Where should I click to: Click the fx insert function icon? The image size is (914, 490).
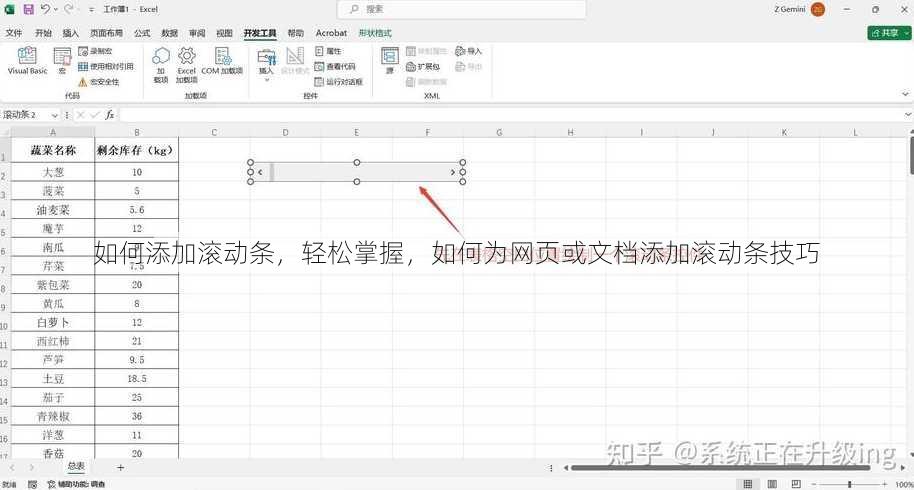(x=110, y=115)
